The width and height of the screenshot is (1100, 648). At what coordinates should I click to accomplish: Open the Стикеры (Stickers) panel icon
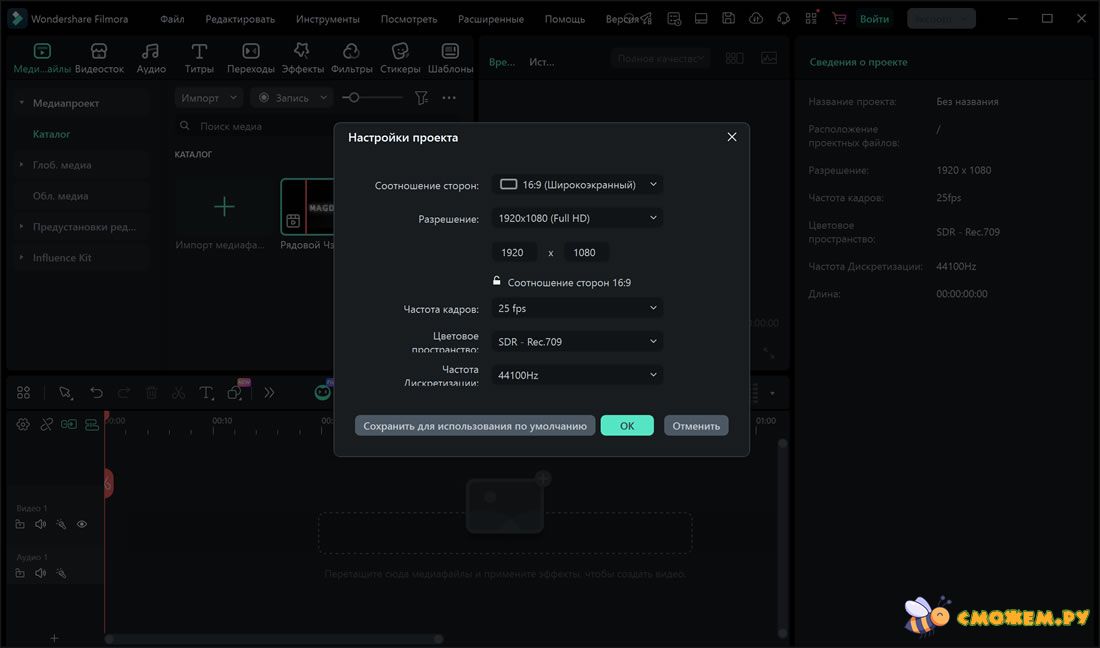point(400,52)
